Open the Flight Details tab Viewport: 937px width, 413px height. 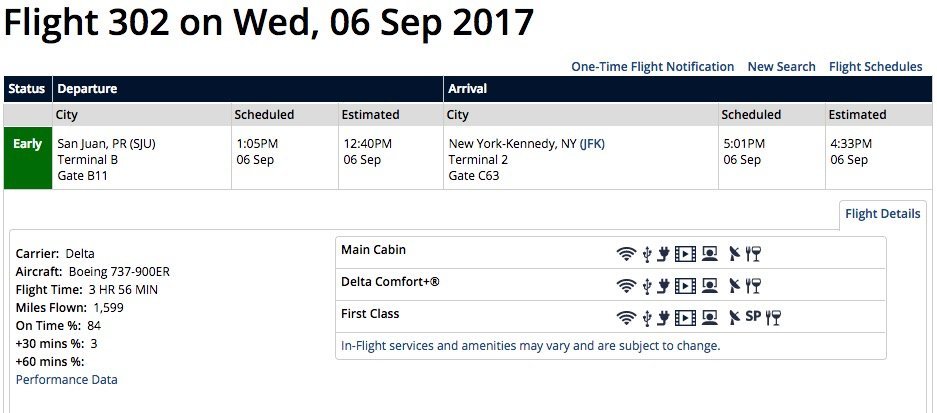click(x=882, y=214)
